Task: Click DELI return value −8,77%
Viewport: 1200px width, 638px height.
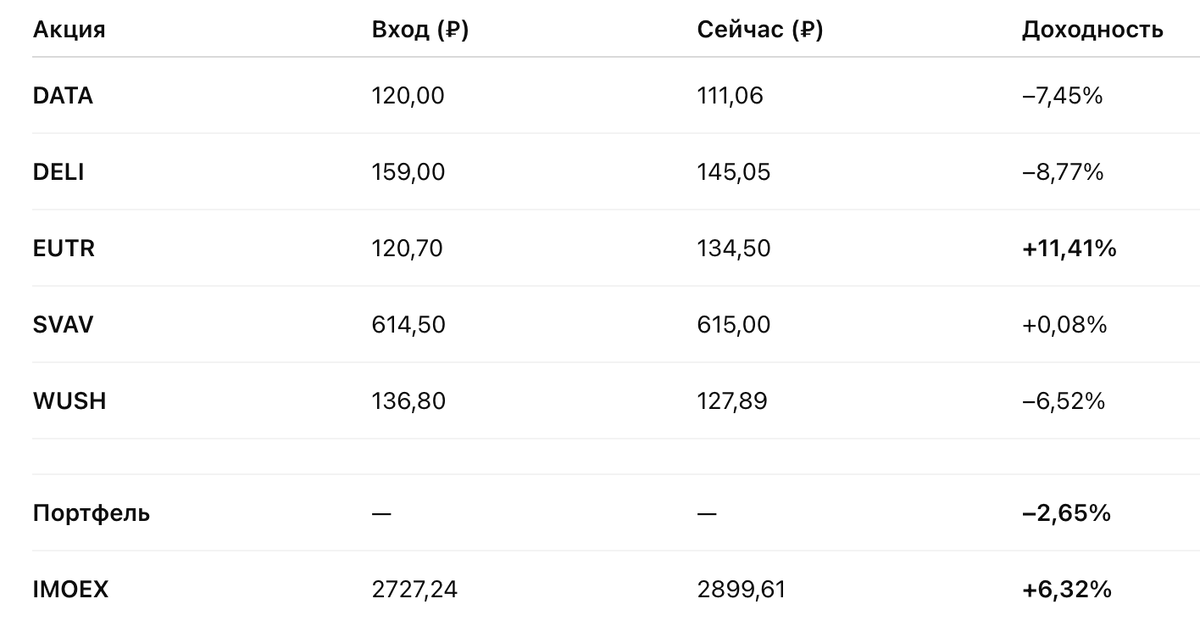Action: (x=1063, y=173)
